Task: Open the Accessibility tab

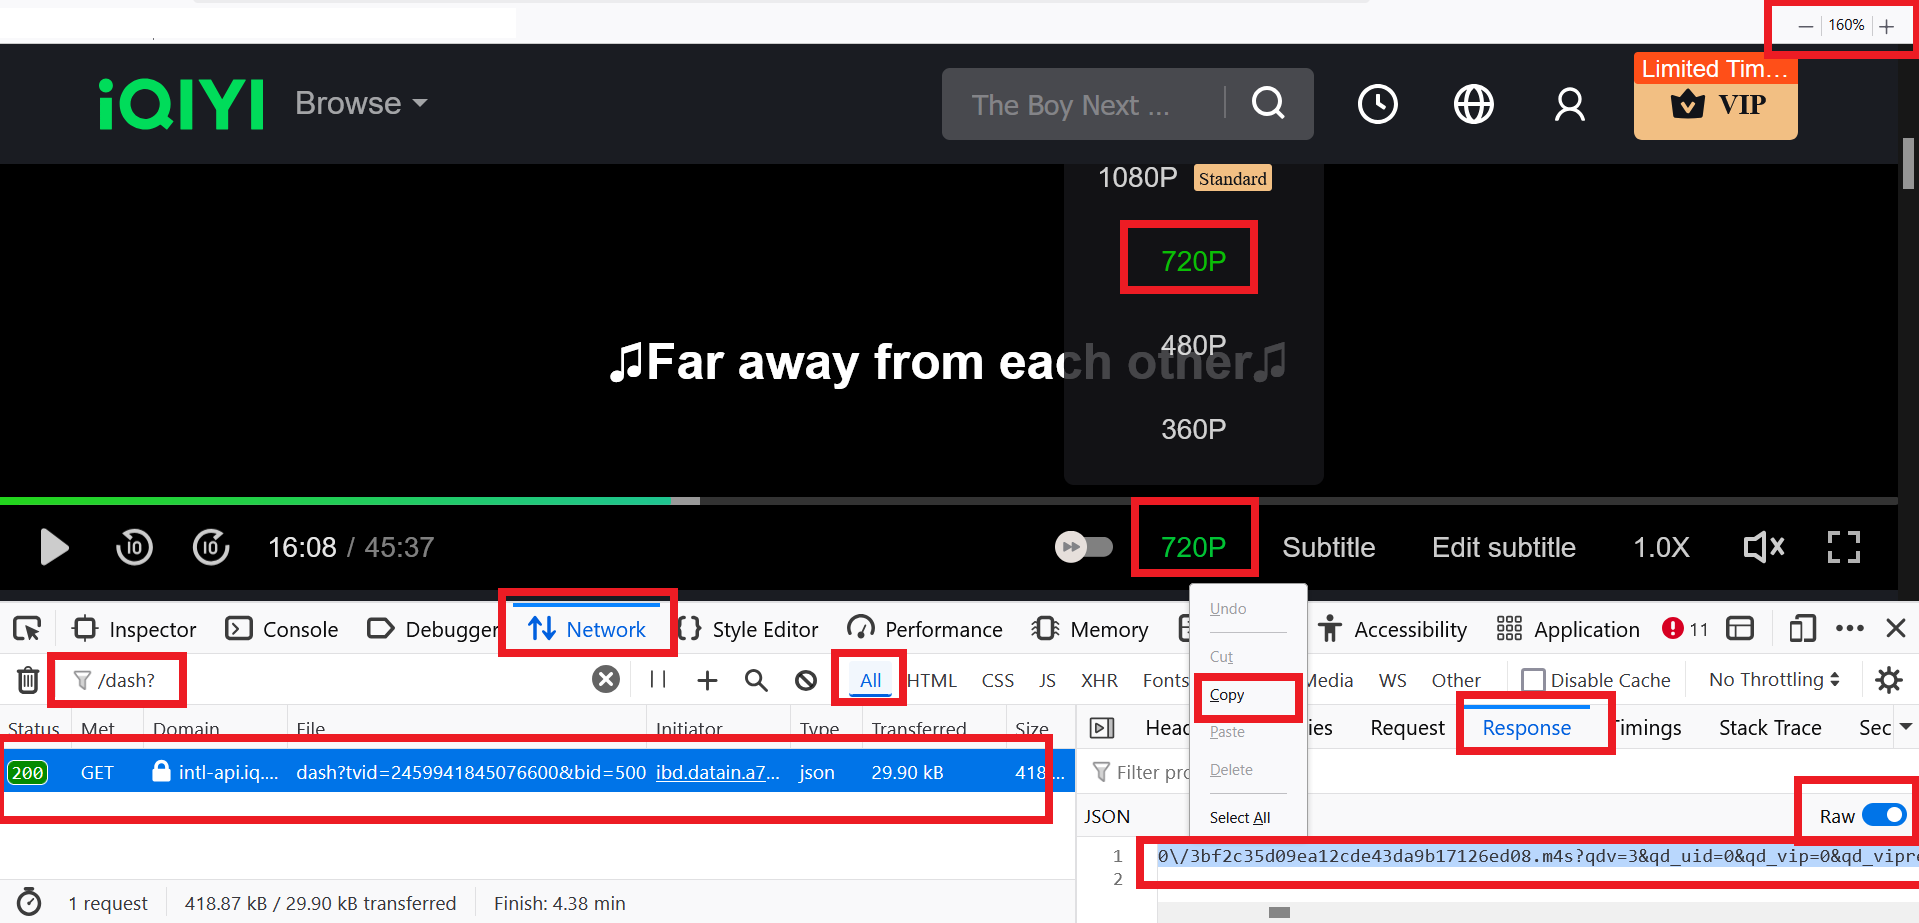Action: [1392, 629]
